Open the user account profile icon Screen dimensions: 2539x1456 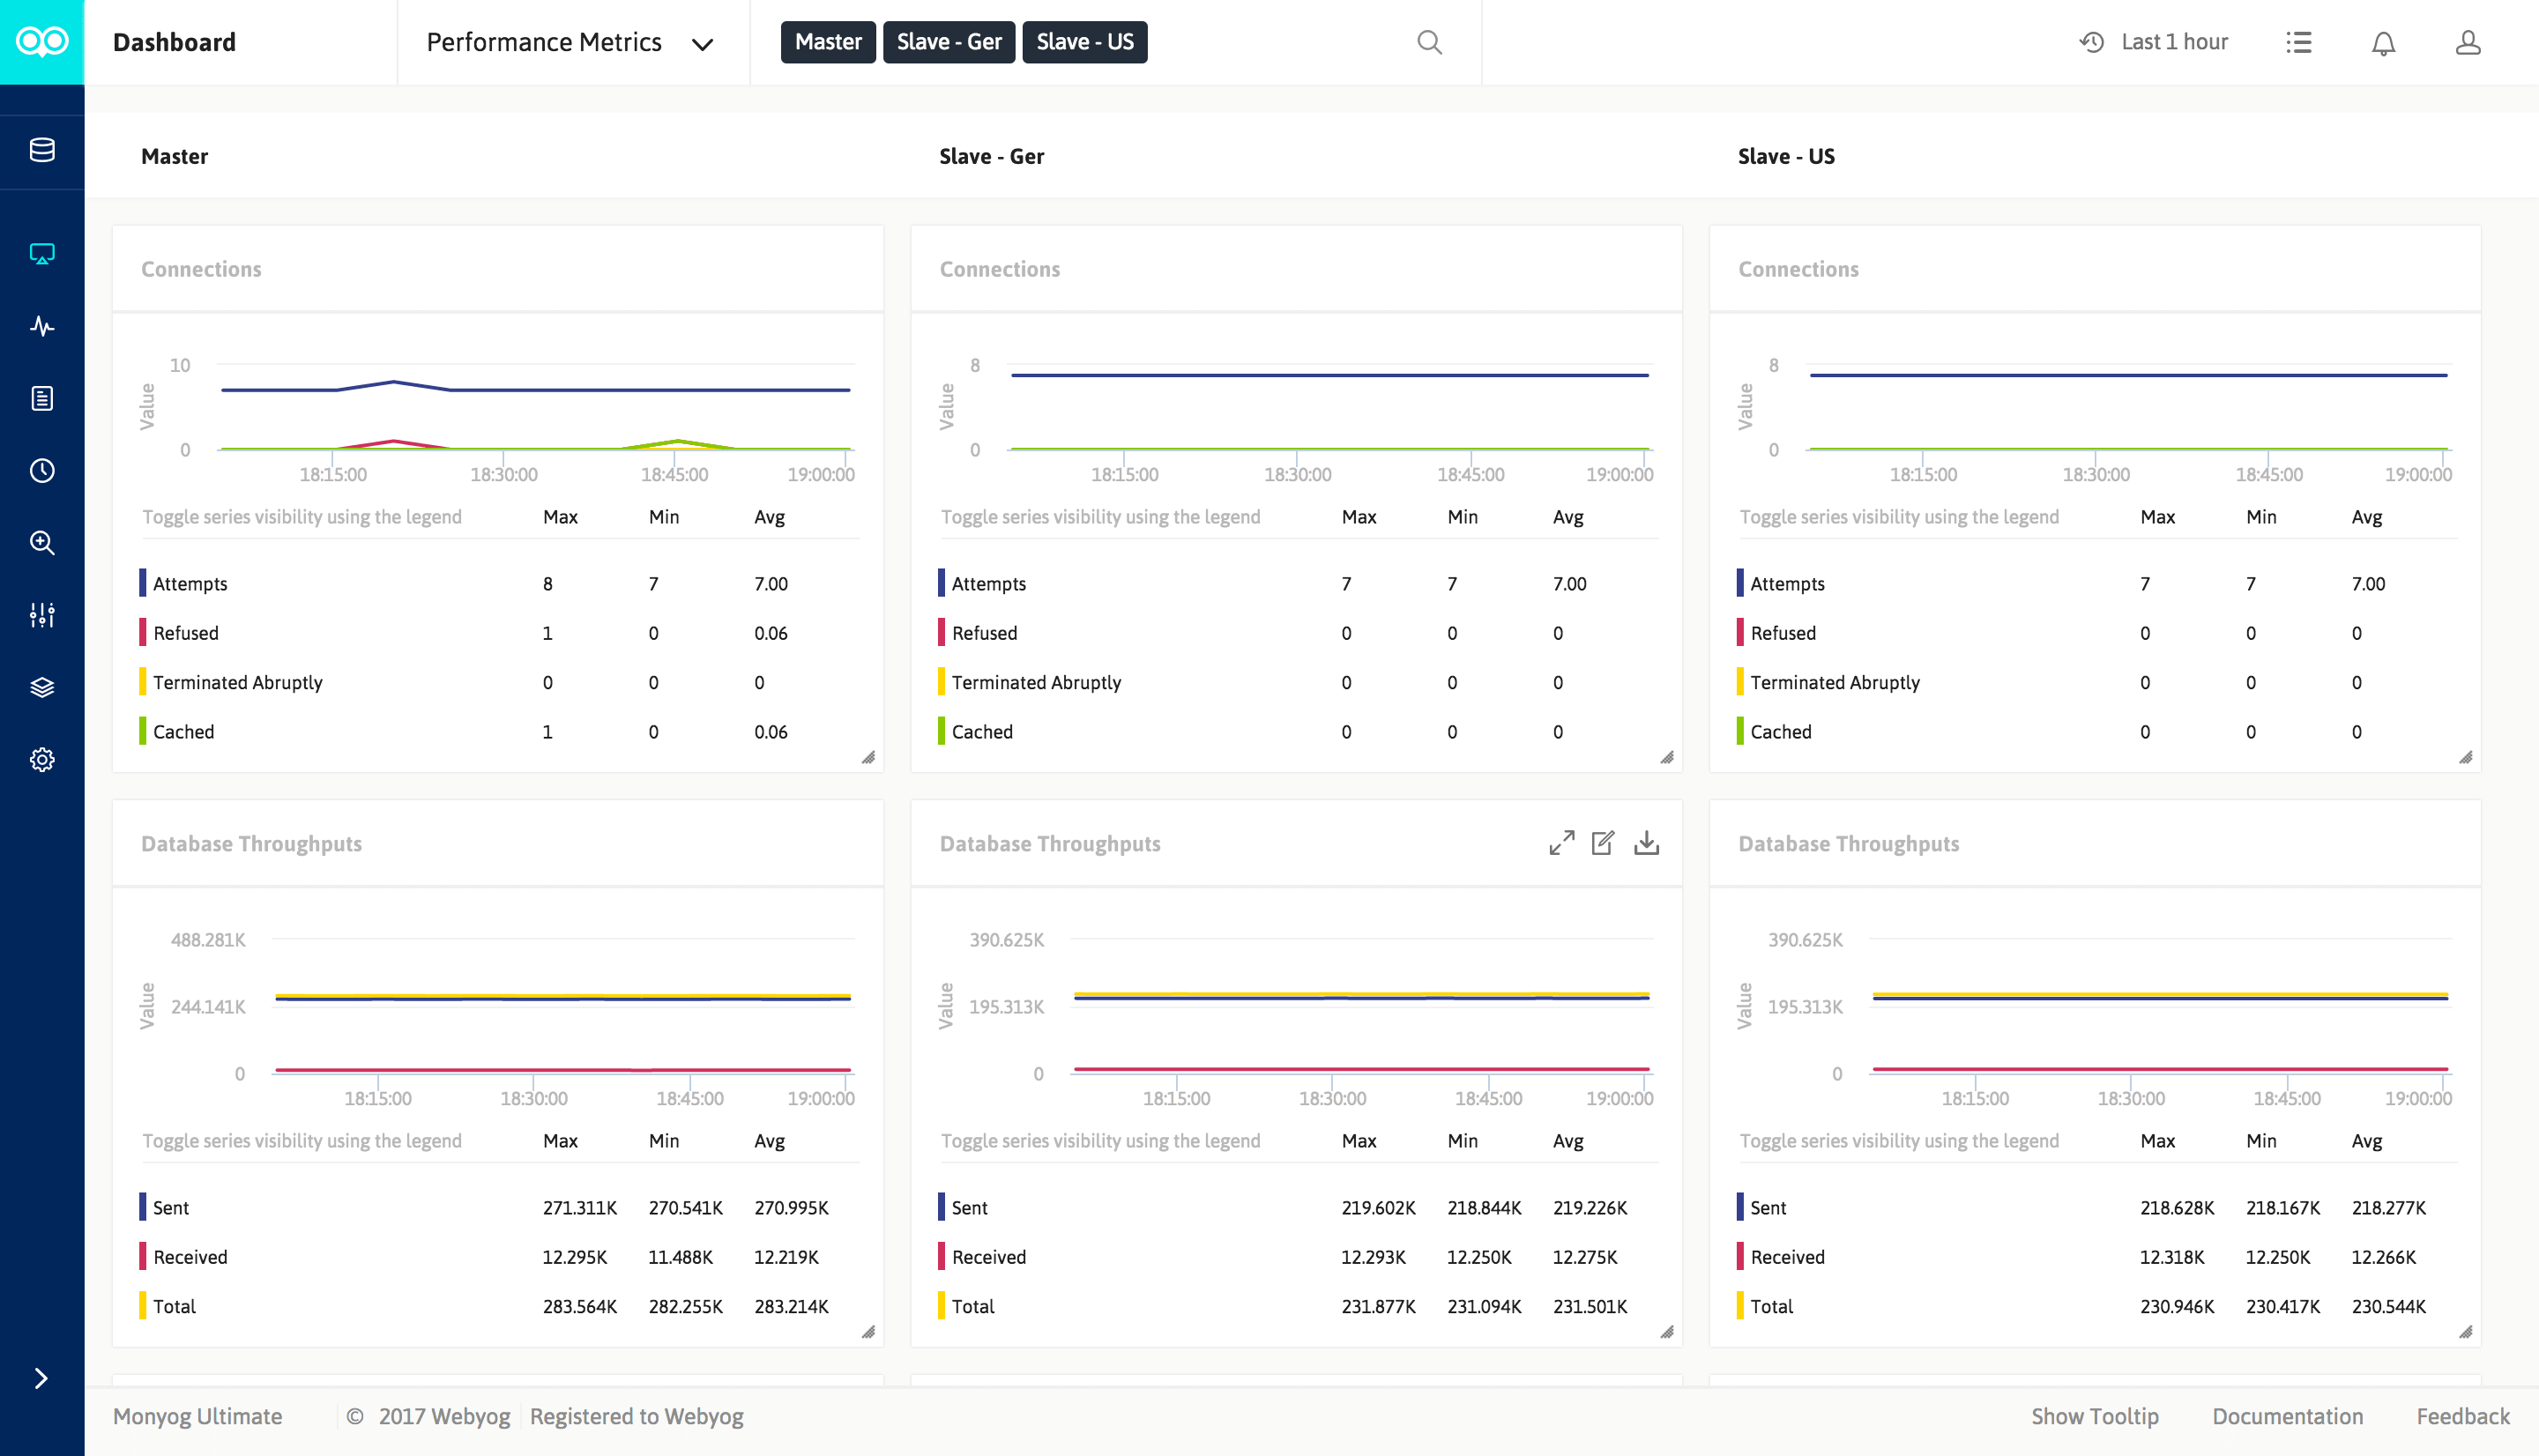pos(2467,43)
